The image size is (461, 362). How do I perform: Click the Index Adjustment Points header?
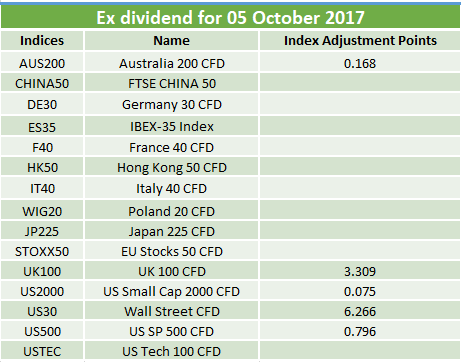pos(360,41)
